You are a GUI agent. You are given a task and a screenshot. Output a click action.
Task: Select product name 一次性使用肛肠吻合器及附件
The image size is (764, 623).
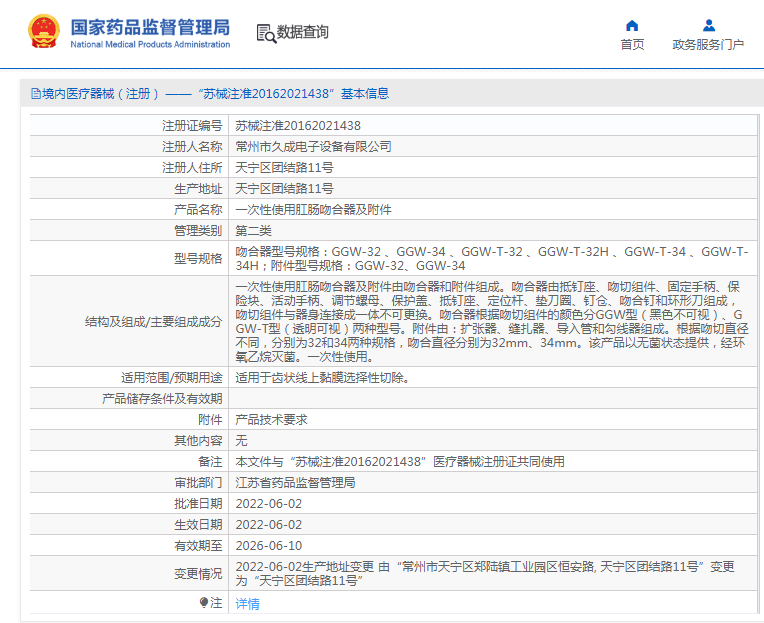click(314, 209)
